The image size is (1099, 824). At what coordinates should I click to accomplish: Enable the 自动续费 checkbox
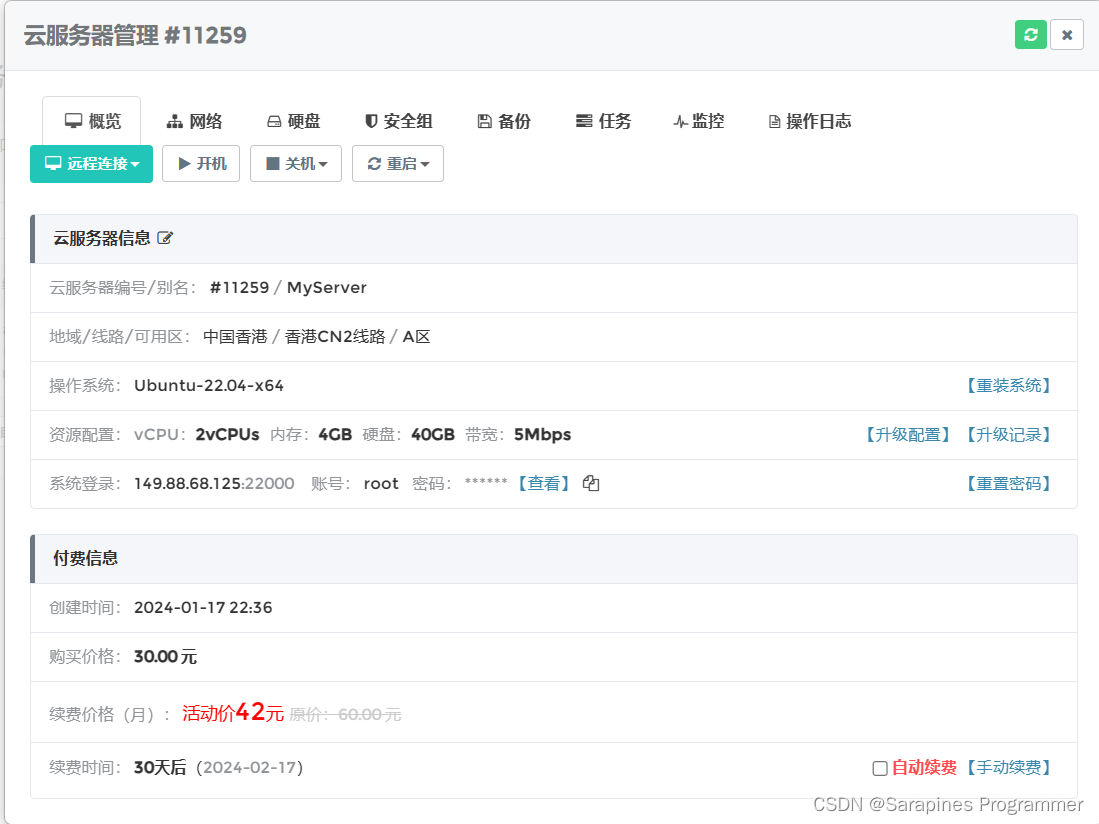coord(880,768)
